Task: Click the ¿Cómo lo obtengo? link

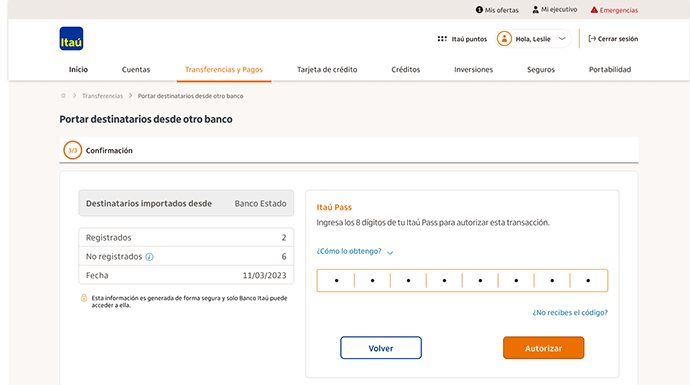Action: (x=349, y=251)
